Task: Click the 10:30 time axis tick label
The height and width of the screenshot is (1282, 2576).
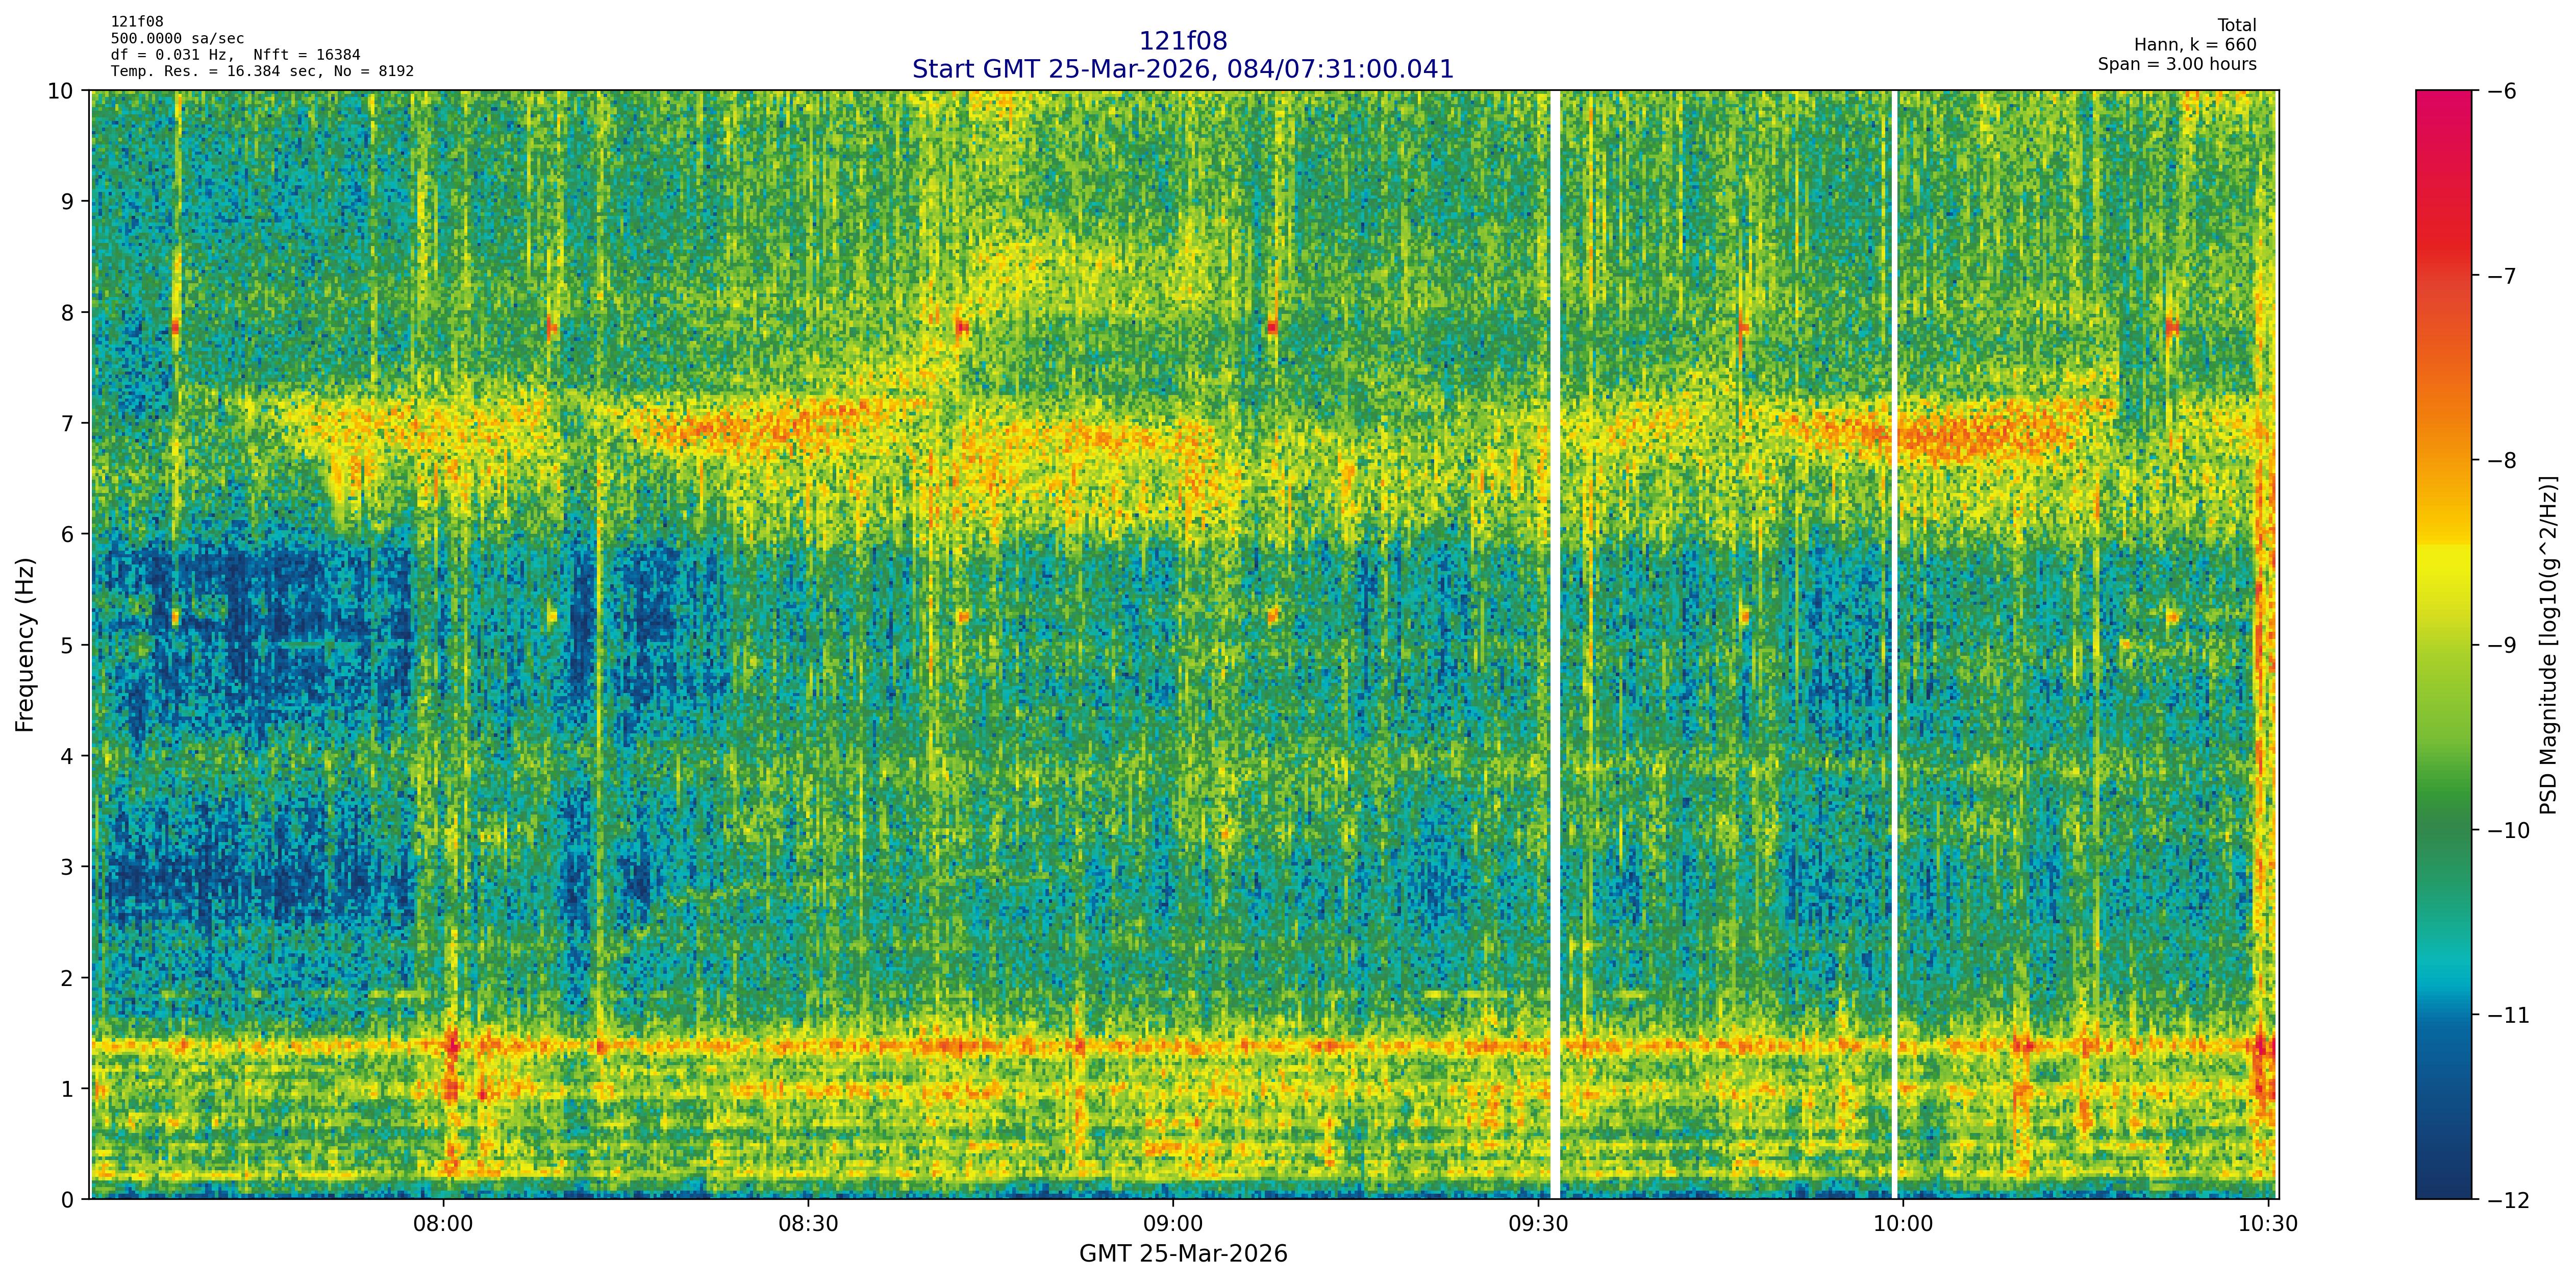Action: click(x=2267, y=1224)
